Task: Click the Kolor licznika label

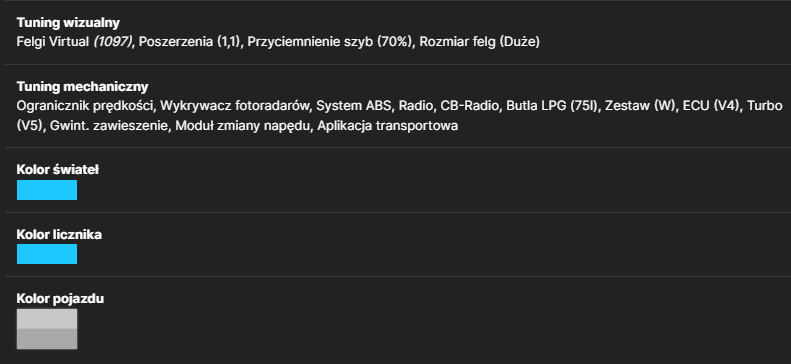Action: point(59,234)
